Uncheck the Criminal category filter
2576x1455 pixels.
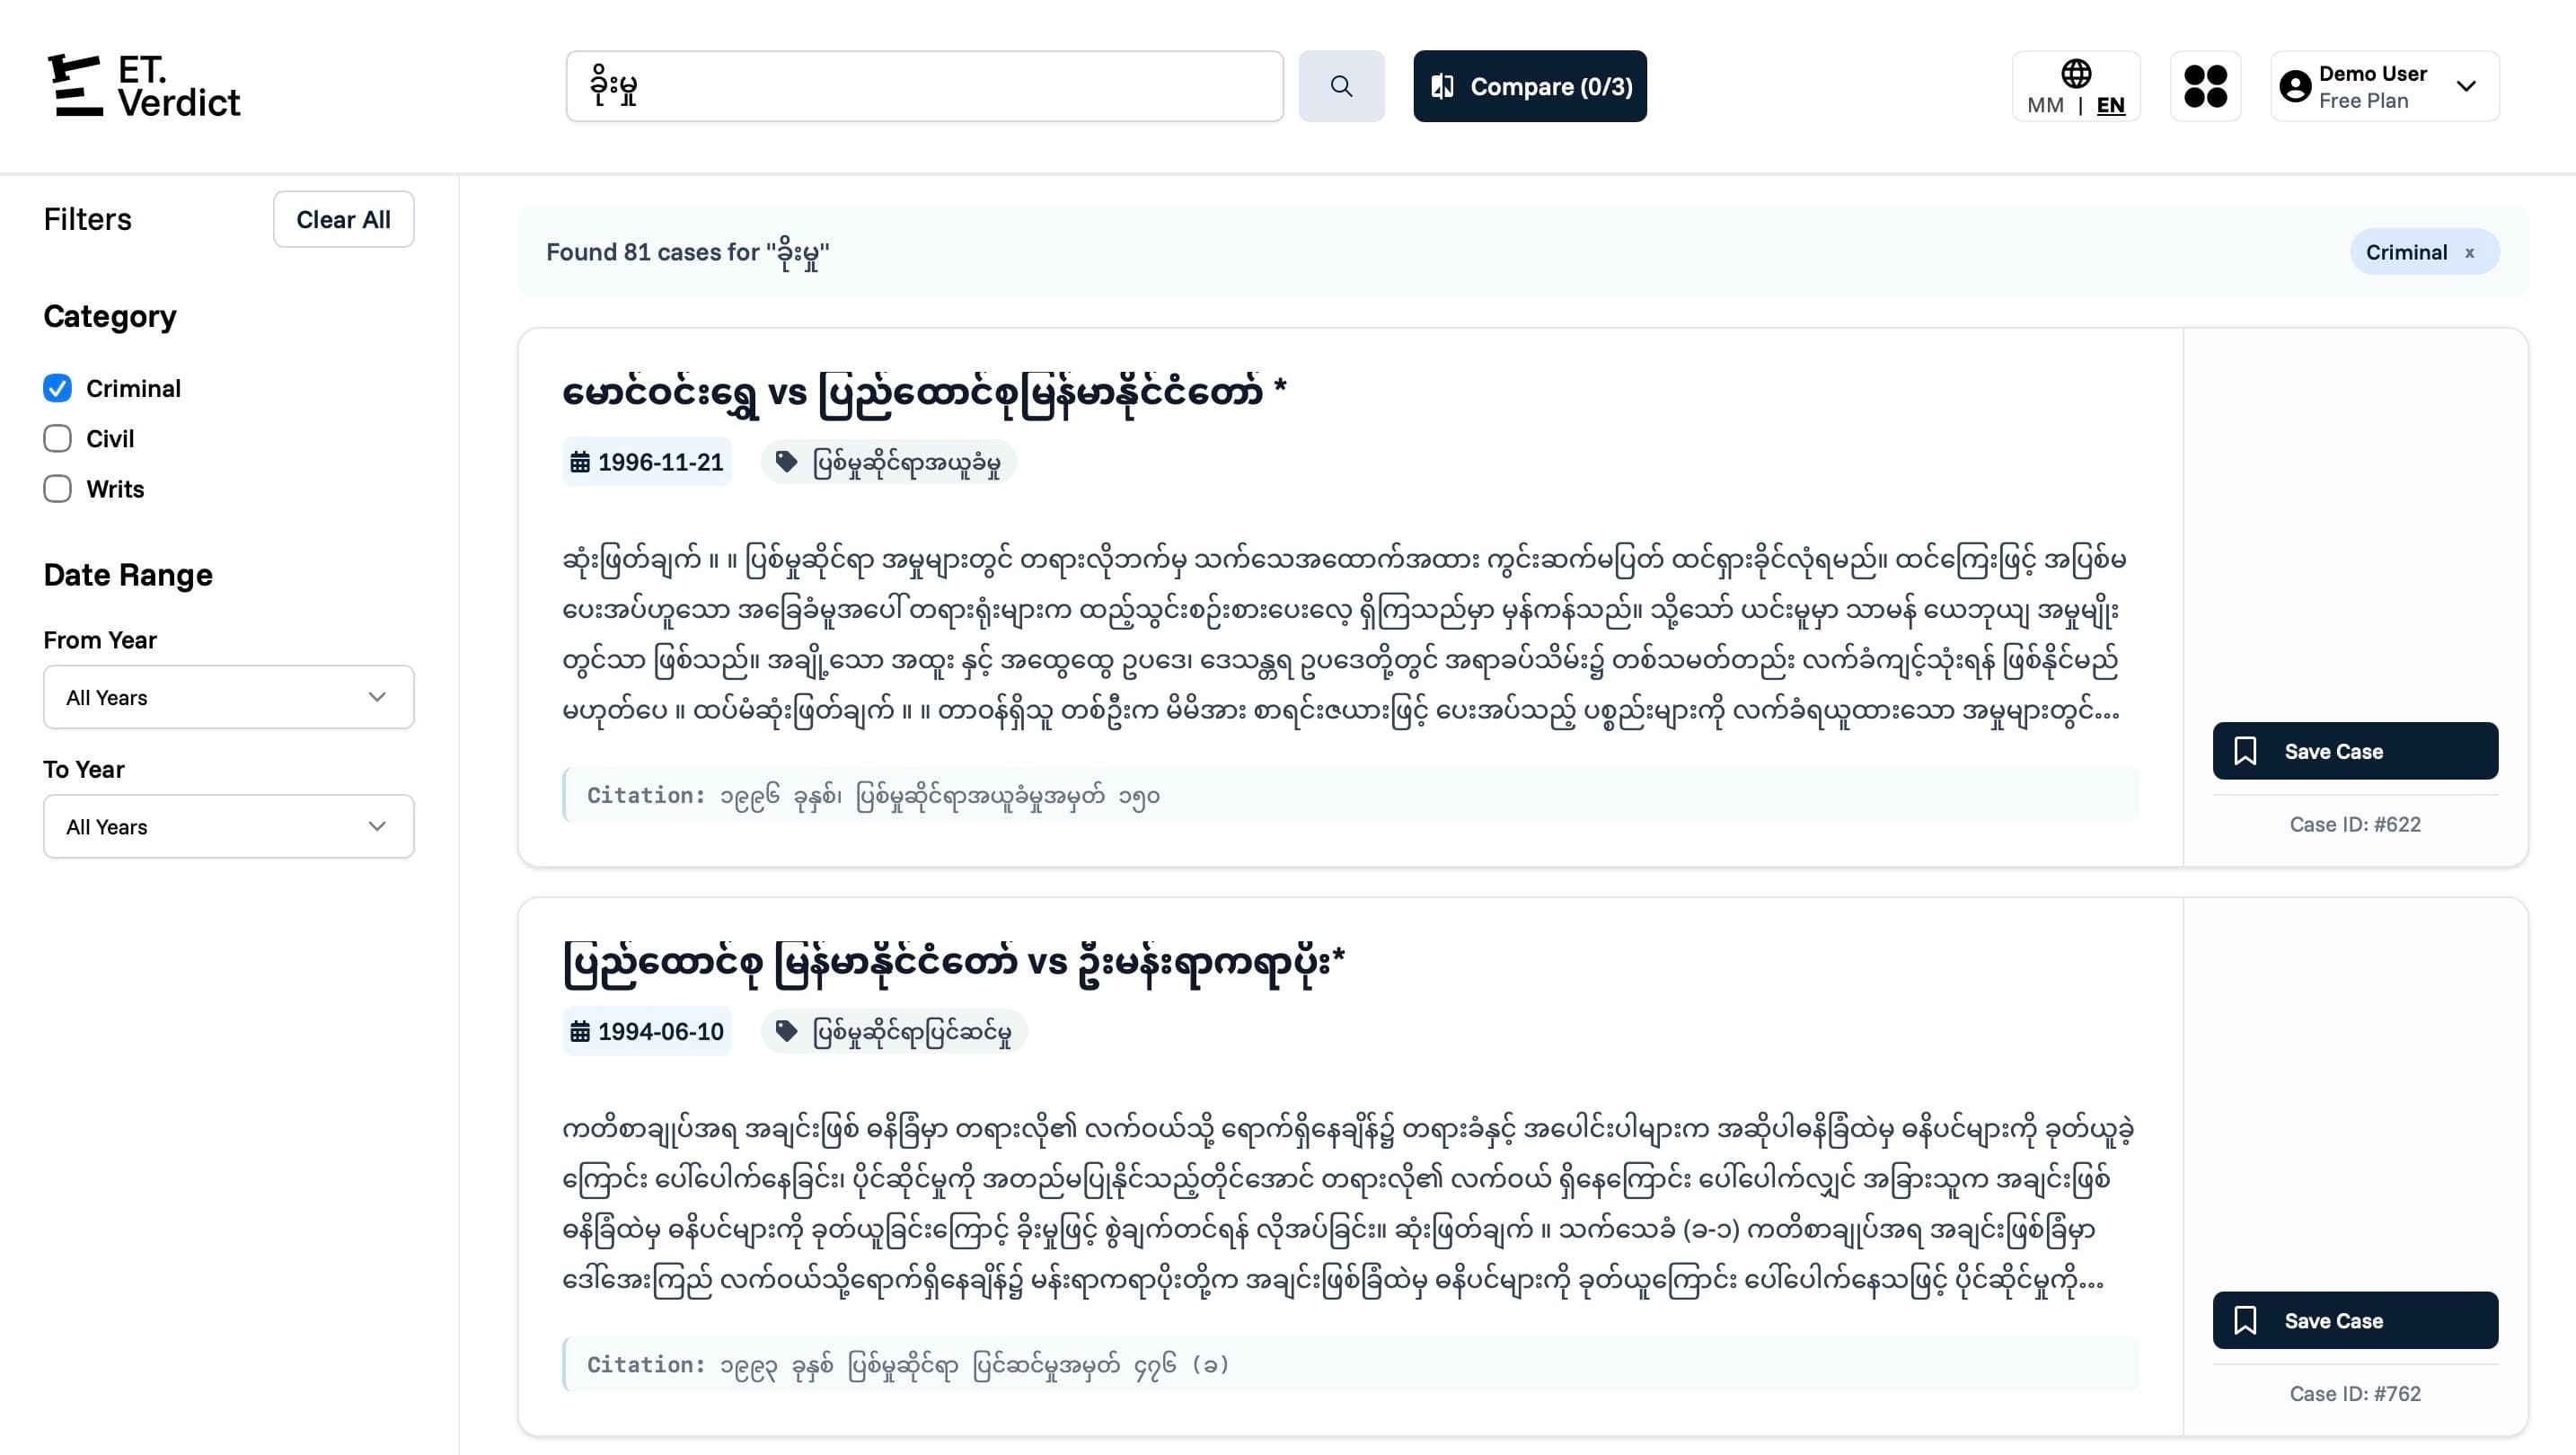(57, 388)
